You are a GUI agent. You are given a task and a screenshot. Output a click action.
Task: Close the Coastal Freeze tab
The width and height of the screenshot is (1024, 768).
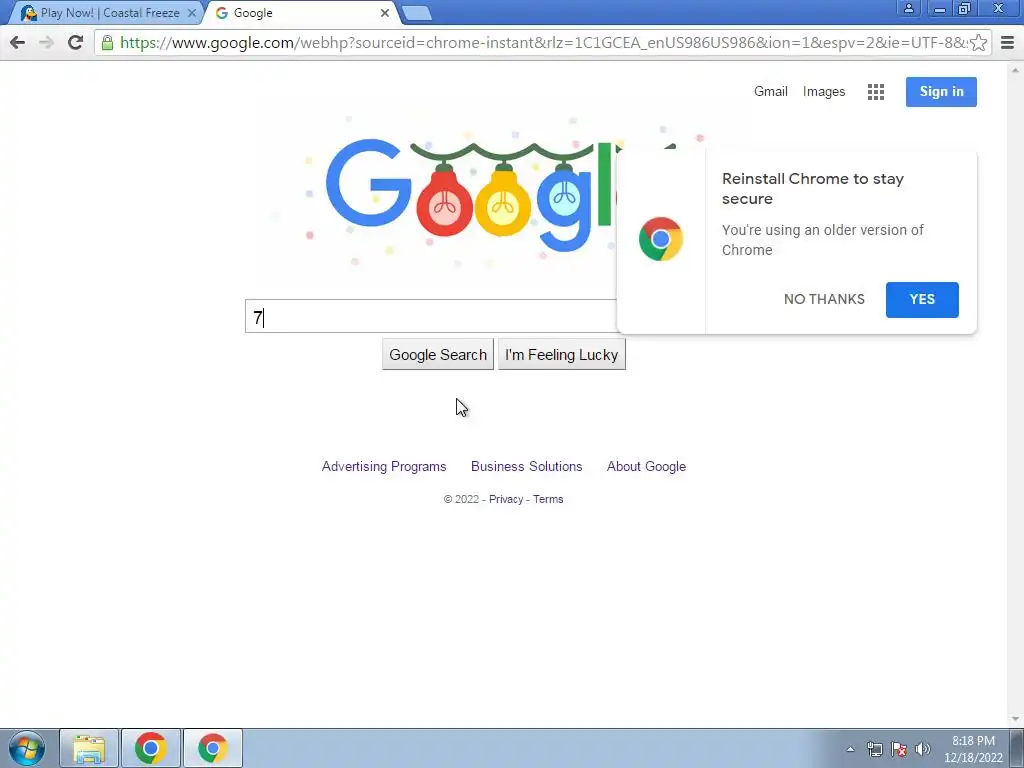click(x=191, y=13)
